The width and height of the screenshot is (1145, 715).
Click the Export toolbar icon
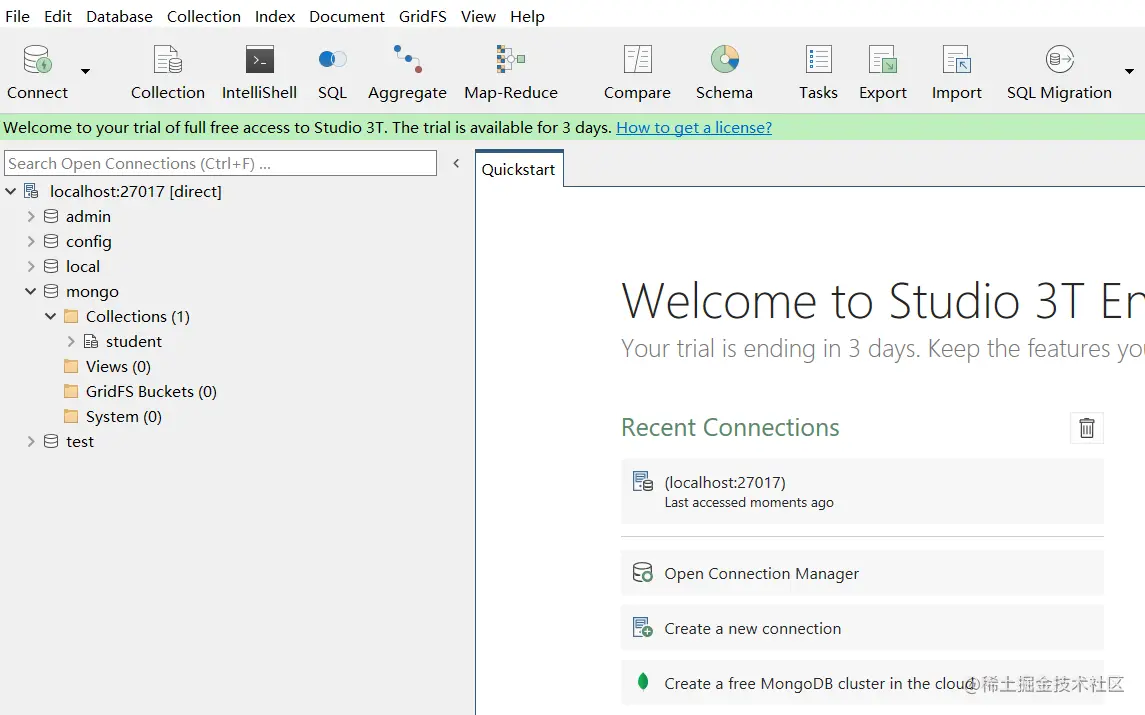(x=882, y=59)
